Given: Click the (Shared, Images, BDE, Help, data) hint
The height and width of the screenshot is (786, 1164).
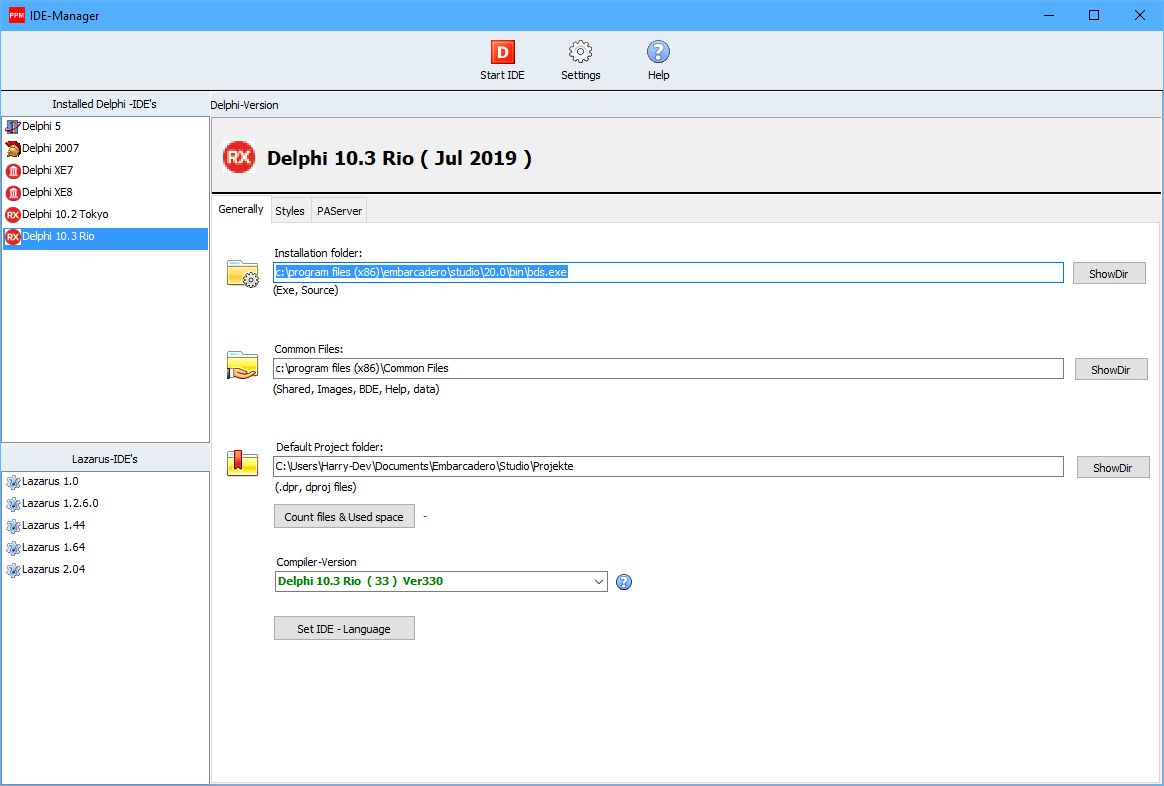Looking at the screenshot, I should pyautogui.click(x=356, y=389).
